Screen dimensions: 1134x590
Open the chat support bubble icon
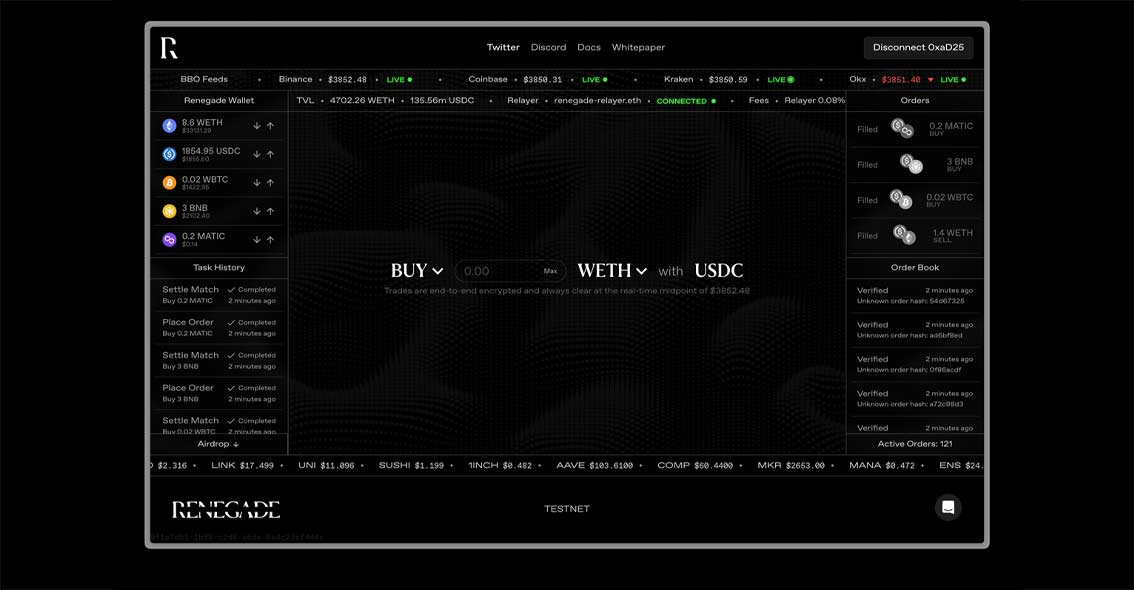pos(948,508)
